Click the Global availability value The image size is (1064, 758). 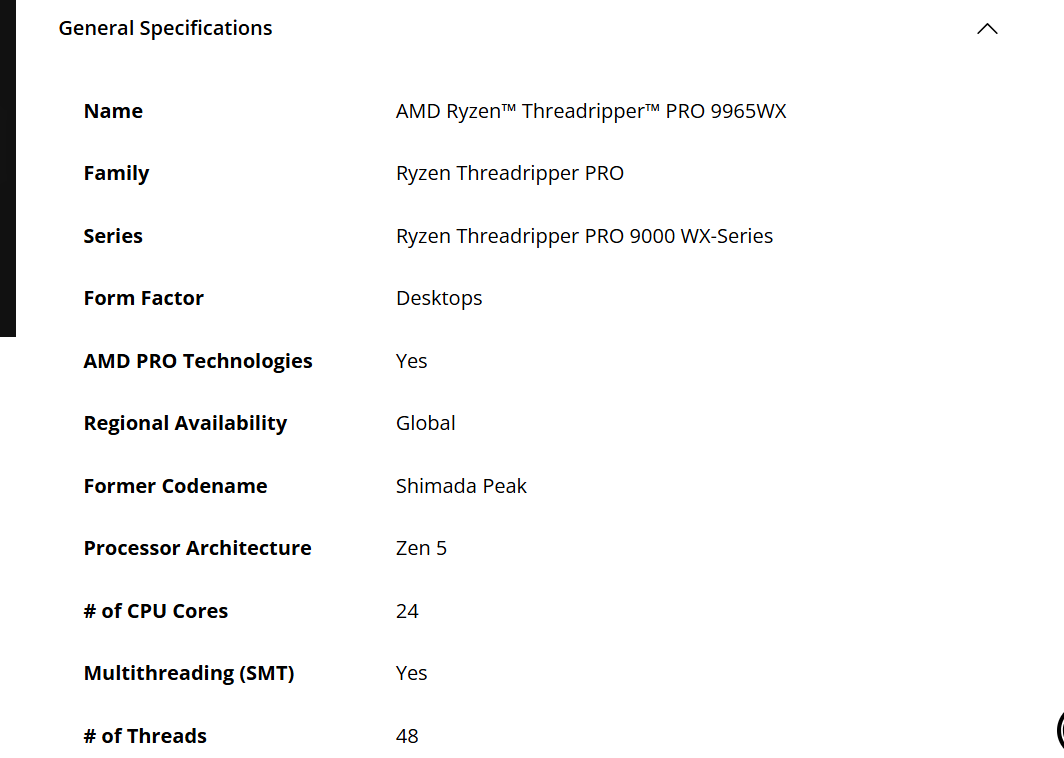point(425,423)
